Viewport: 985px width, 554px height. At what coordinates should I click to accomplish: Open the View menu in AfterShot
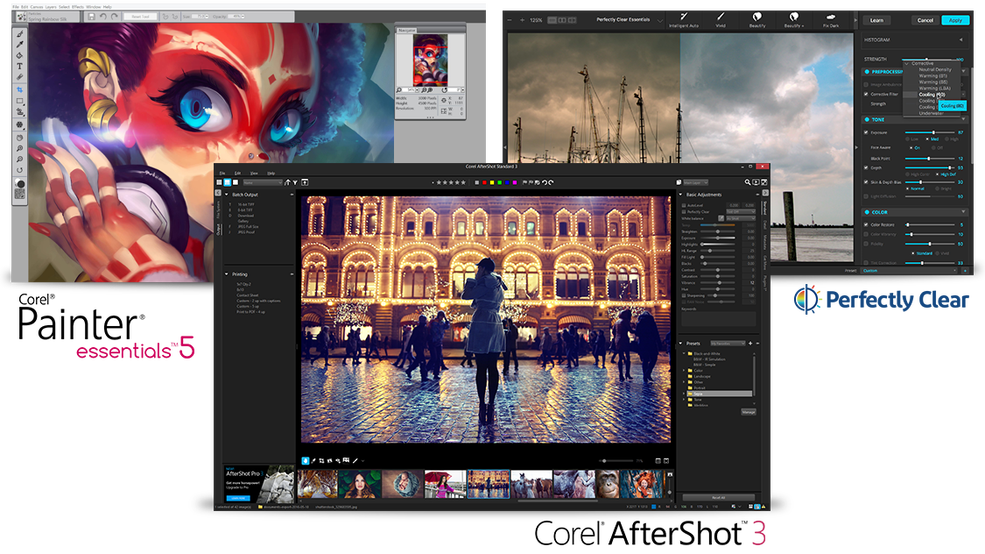point(254,173)
